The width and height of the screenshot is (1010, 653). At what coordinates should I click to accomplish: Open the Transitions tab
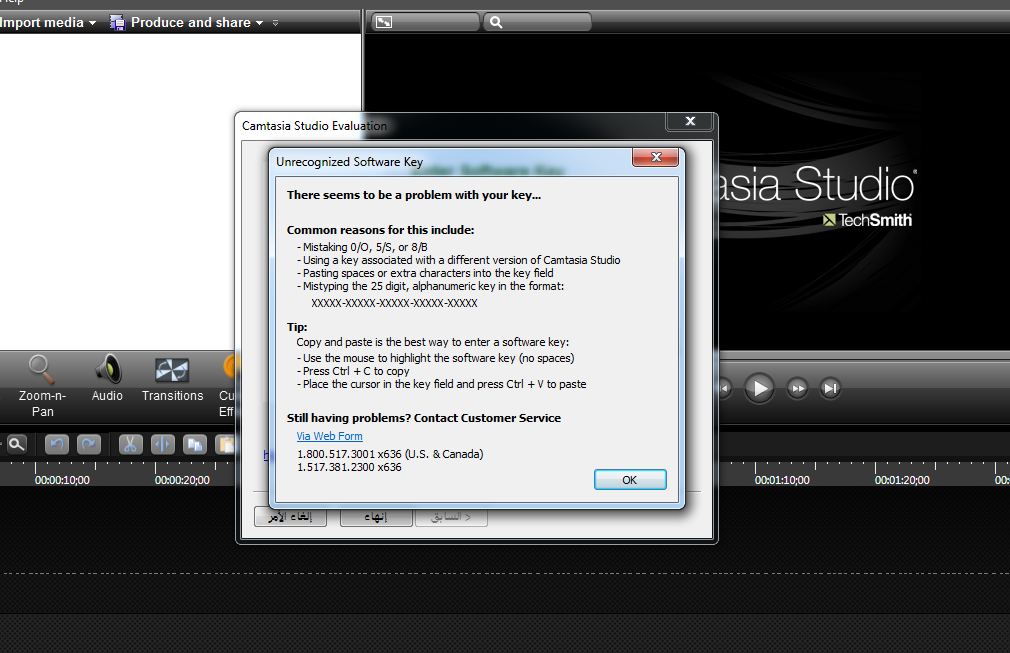(172, 379)
